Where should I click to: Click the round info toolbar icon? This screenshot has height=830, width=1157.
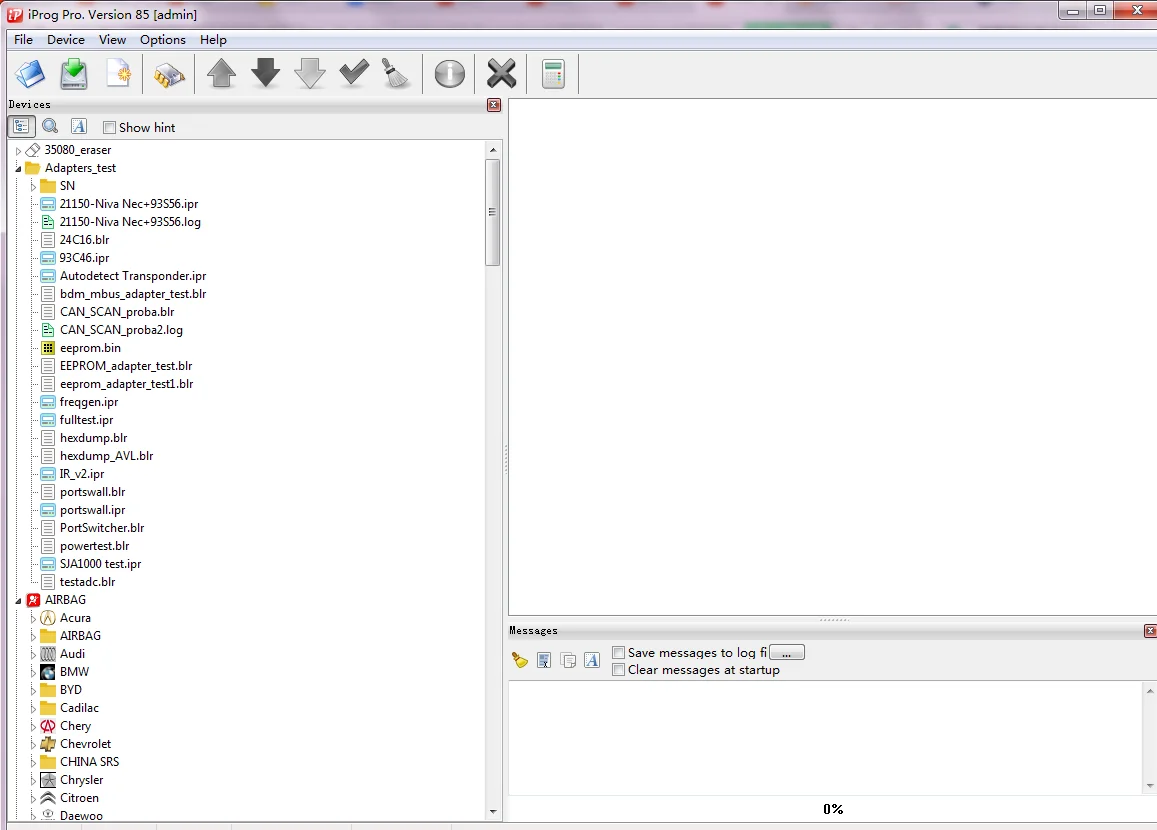tap(449, 74)
